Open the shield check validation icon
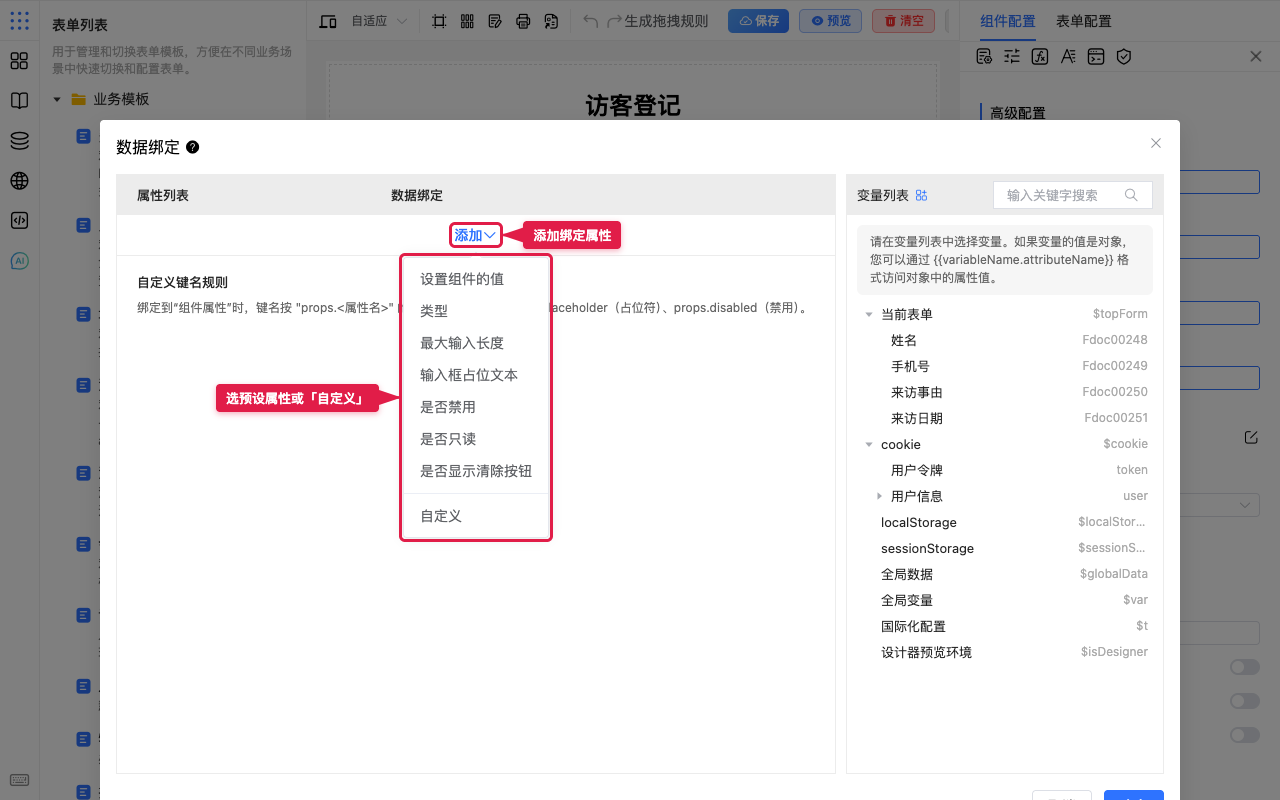This screenshot has height=800, width=1280. [1124, 57]
